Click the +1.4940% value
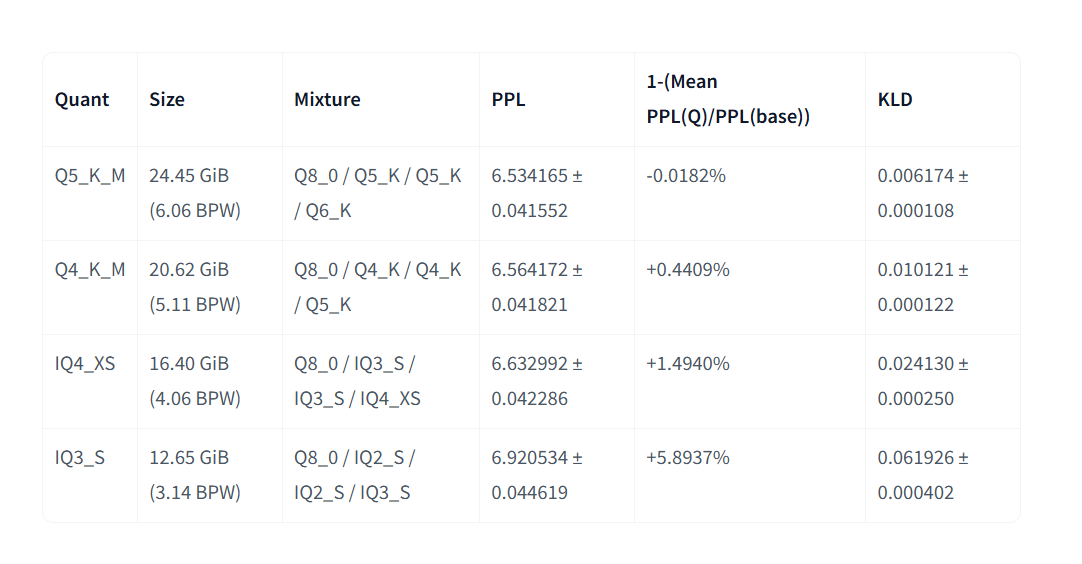Image resolution: width=1082 pixels, height=564 pixels. [688, 364]
